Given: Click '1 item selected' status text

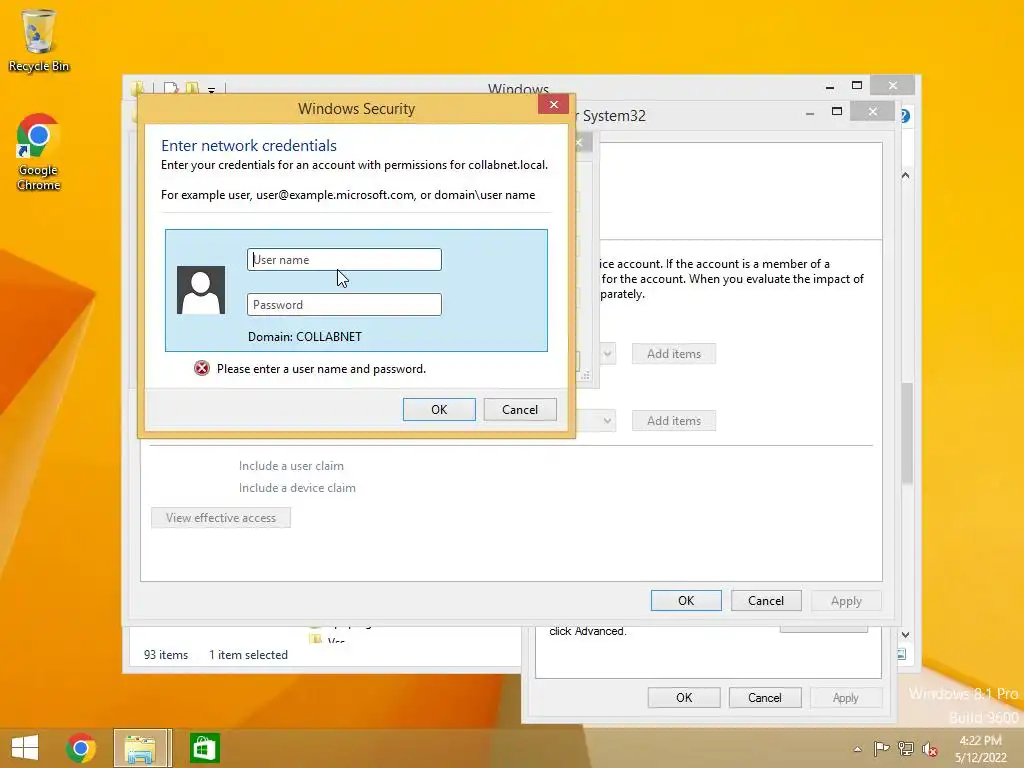Looking at the screenshot, I should [x=248, y=654].
